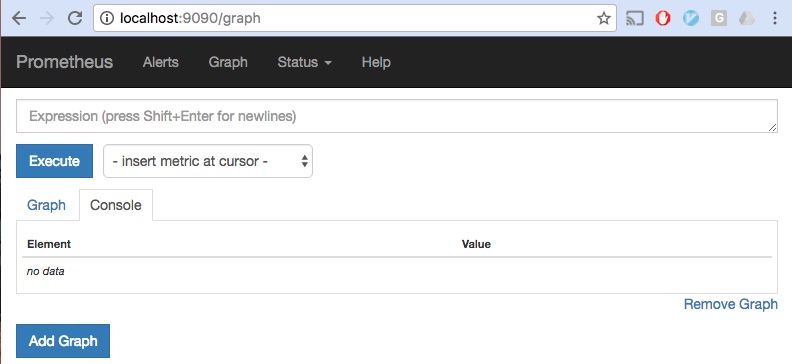Open Graph in the navigation bar

pos(228,62)
